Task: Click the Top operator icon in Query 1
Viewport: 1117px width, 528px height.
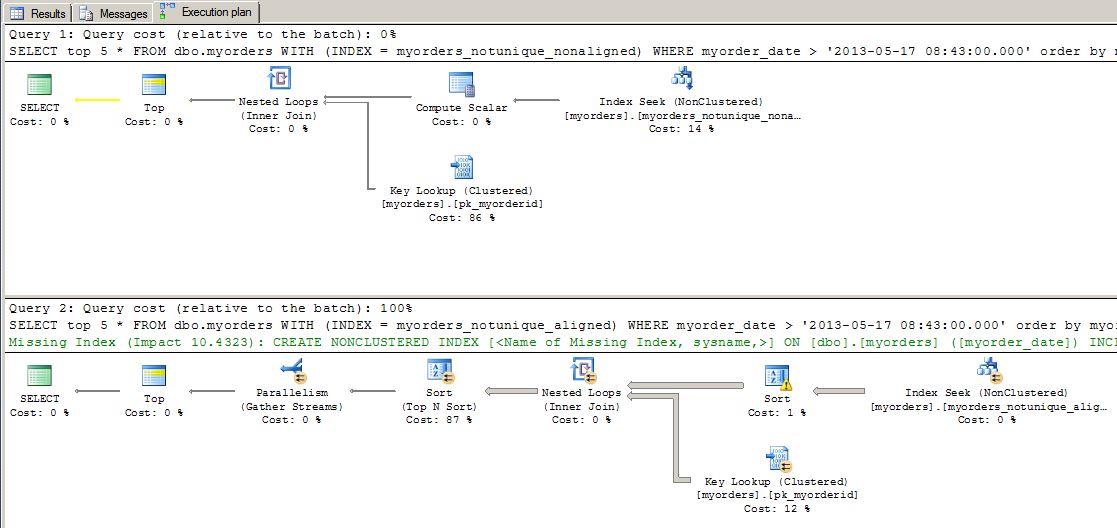Action: 154,84
